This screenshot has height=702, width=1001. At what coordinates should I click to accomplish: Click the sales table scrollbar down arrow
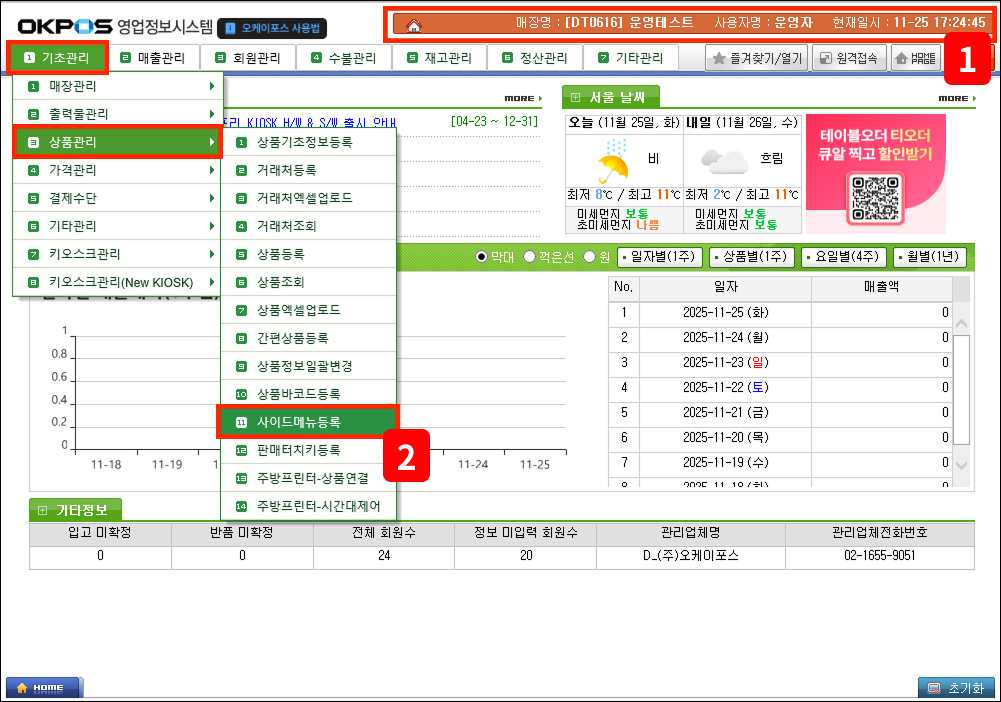[x=961, y=465]
